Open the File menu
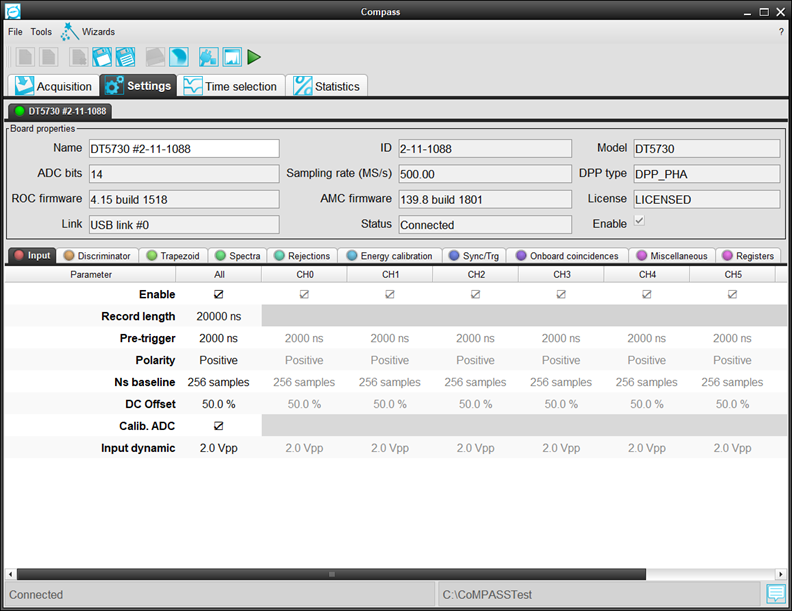This screenshot has width=792, height=611. pos(15,32)
